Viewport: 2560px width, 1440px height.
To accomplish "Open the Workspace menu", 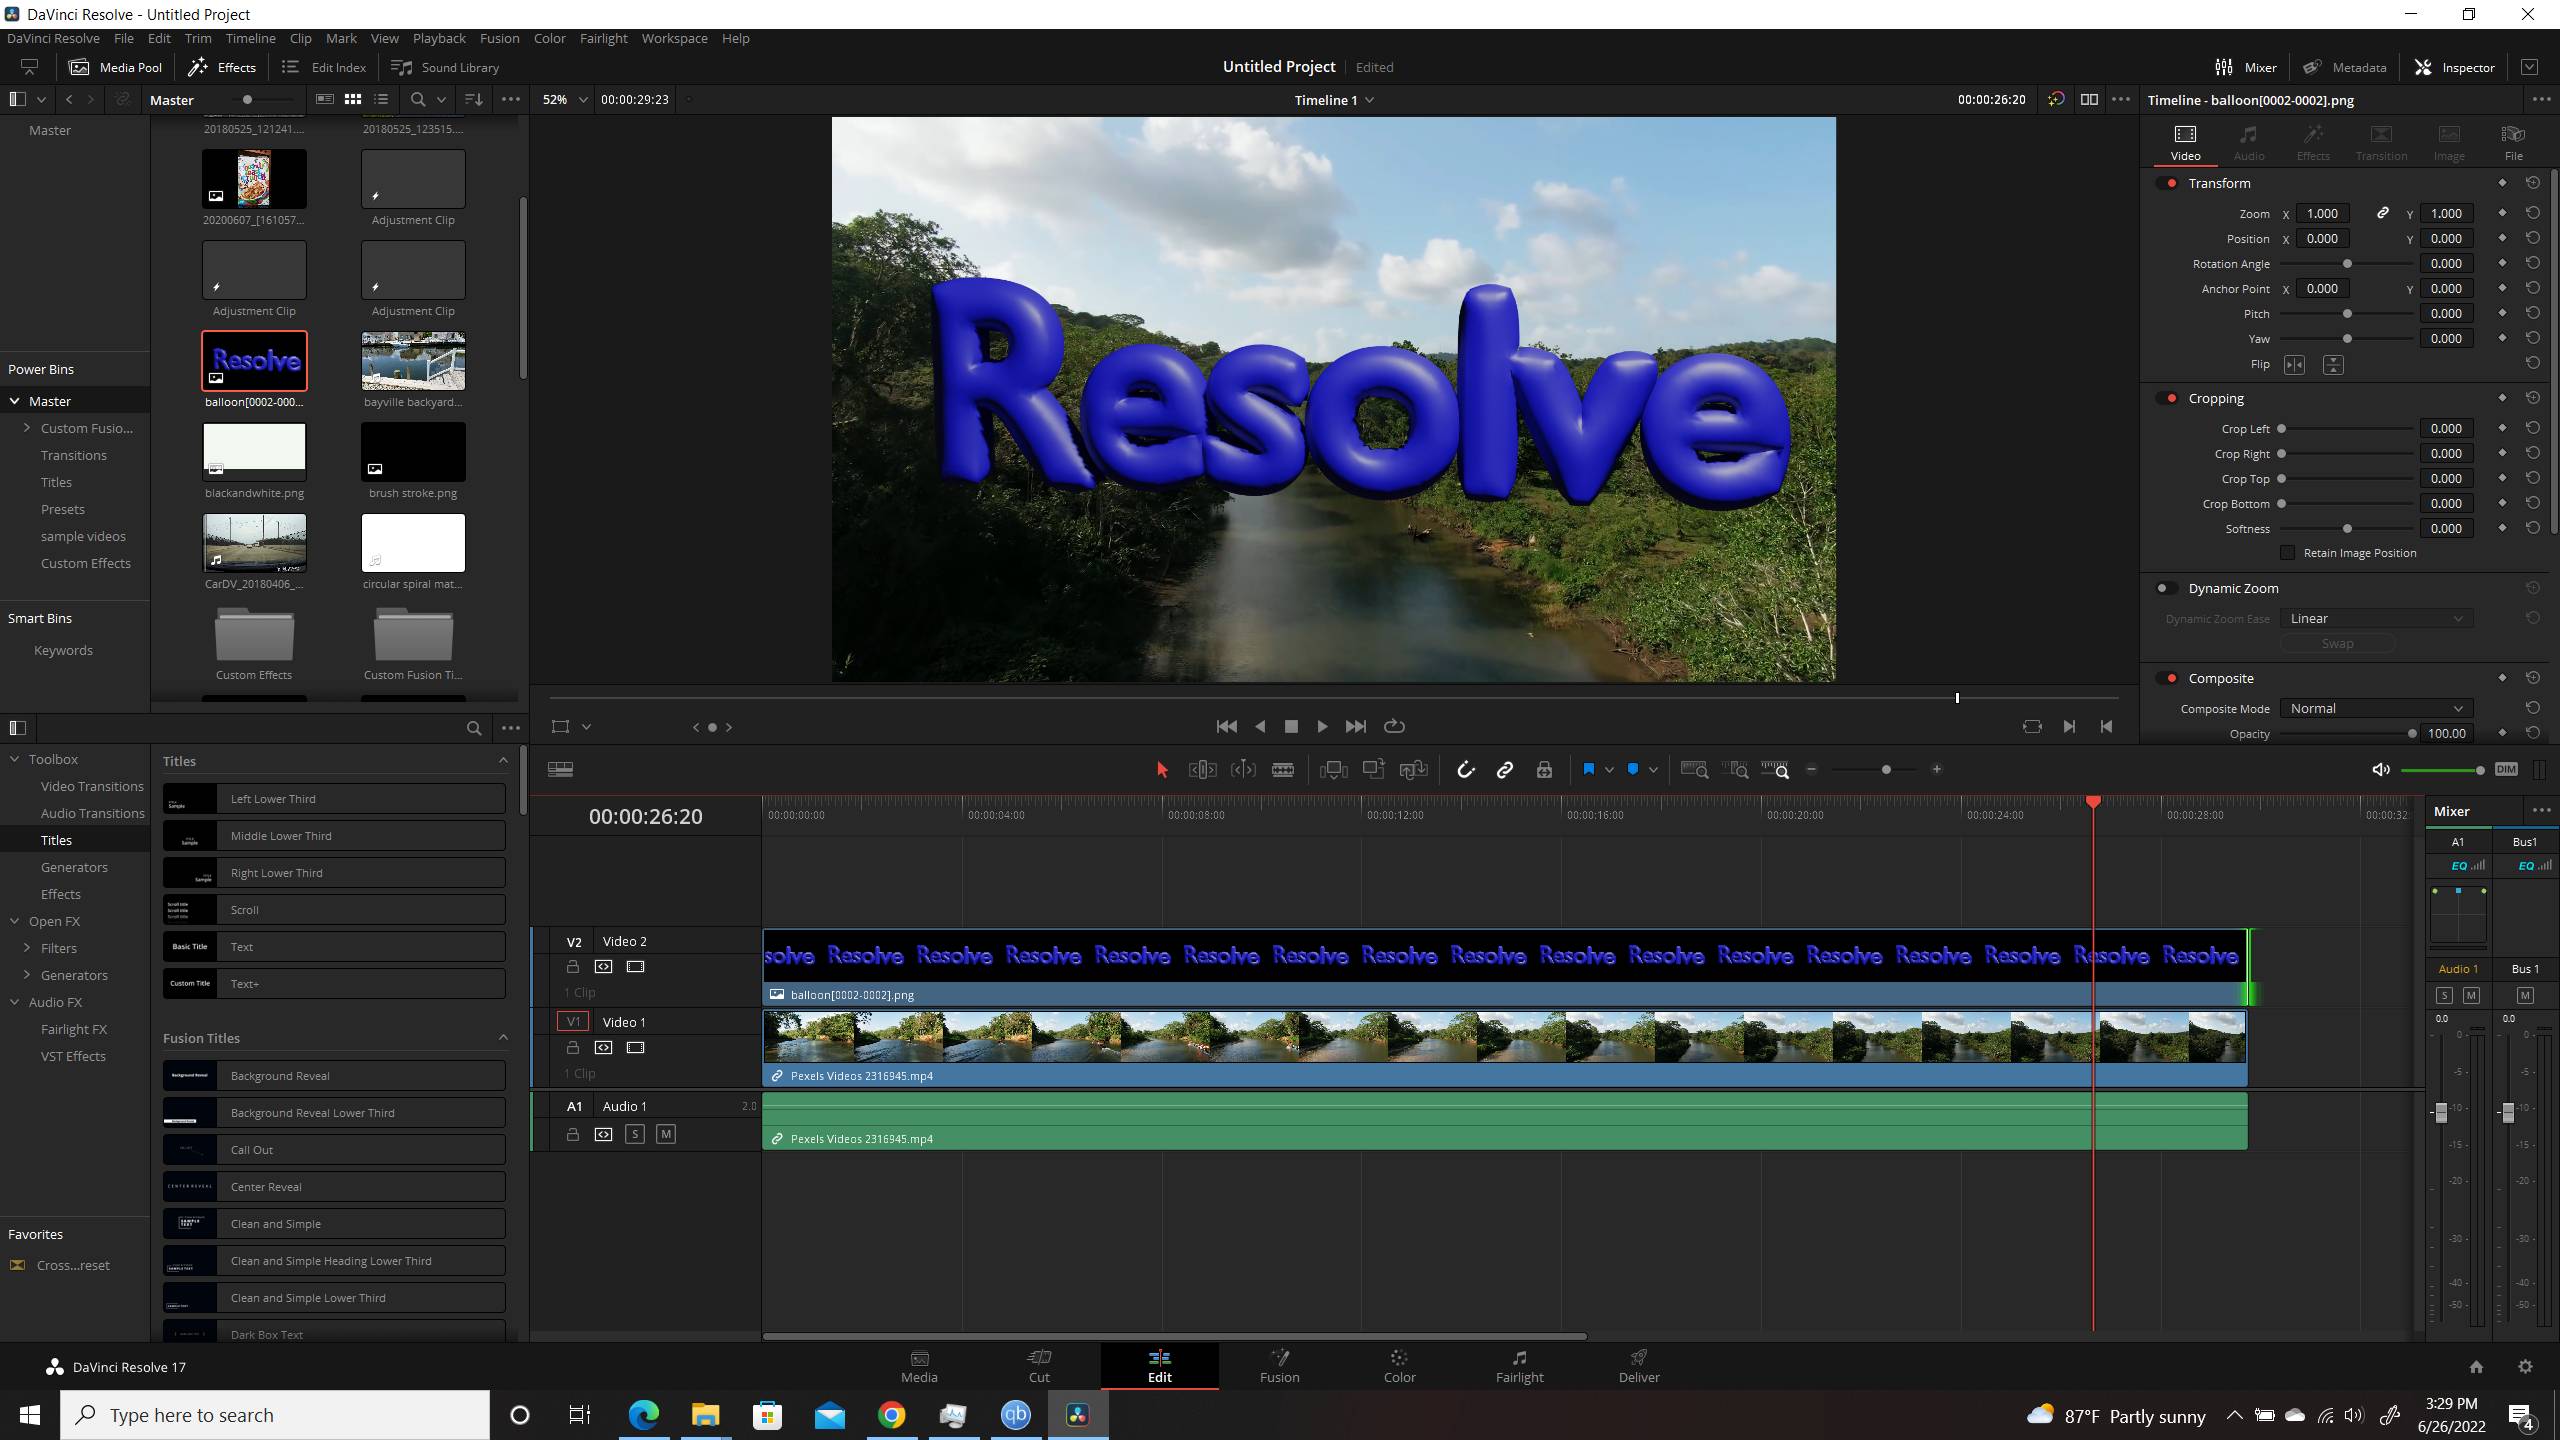I will click(x=674, y=38).
